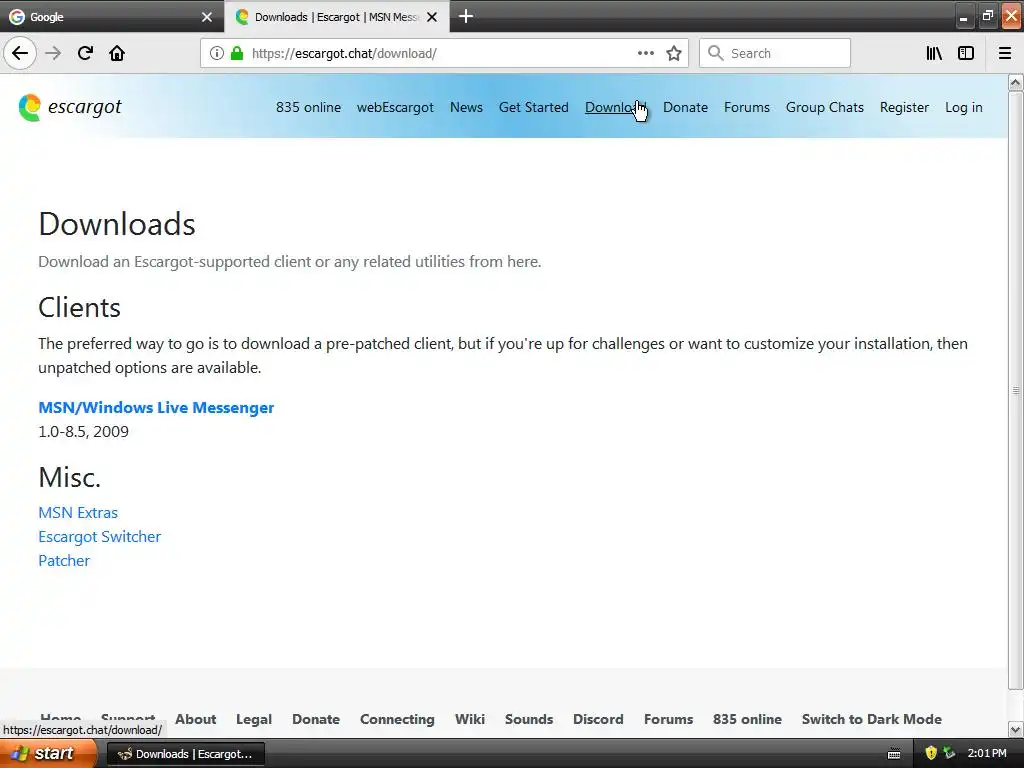This screenshot has width=1024, height=768.
Task: Click the footer Forums link
Action: 668,719
